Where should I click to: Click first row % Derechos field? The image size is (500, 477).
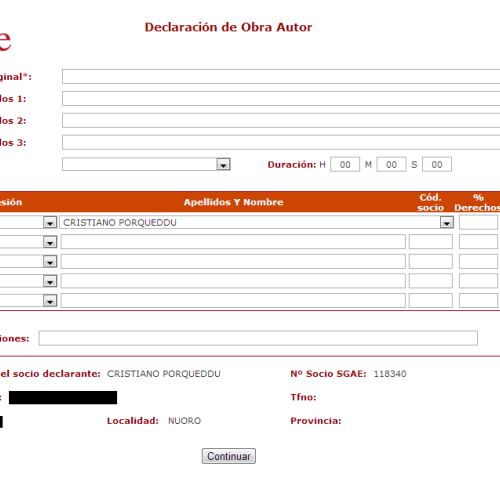(478, 222)
